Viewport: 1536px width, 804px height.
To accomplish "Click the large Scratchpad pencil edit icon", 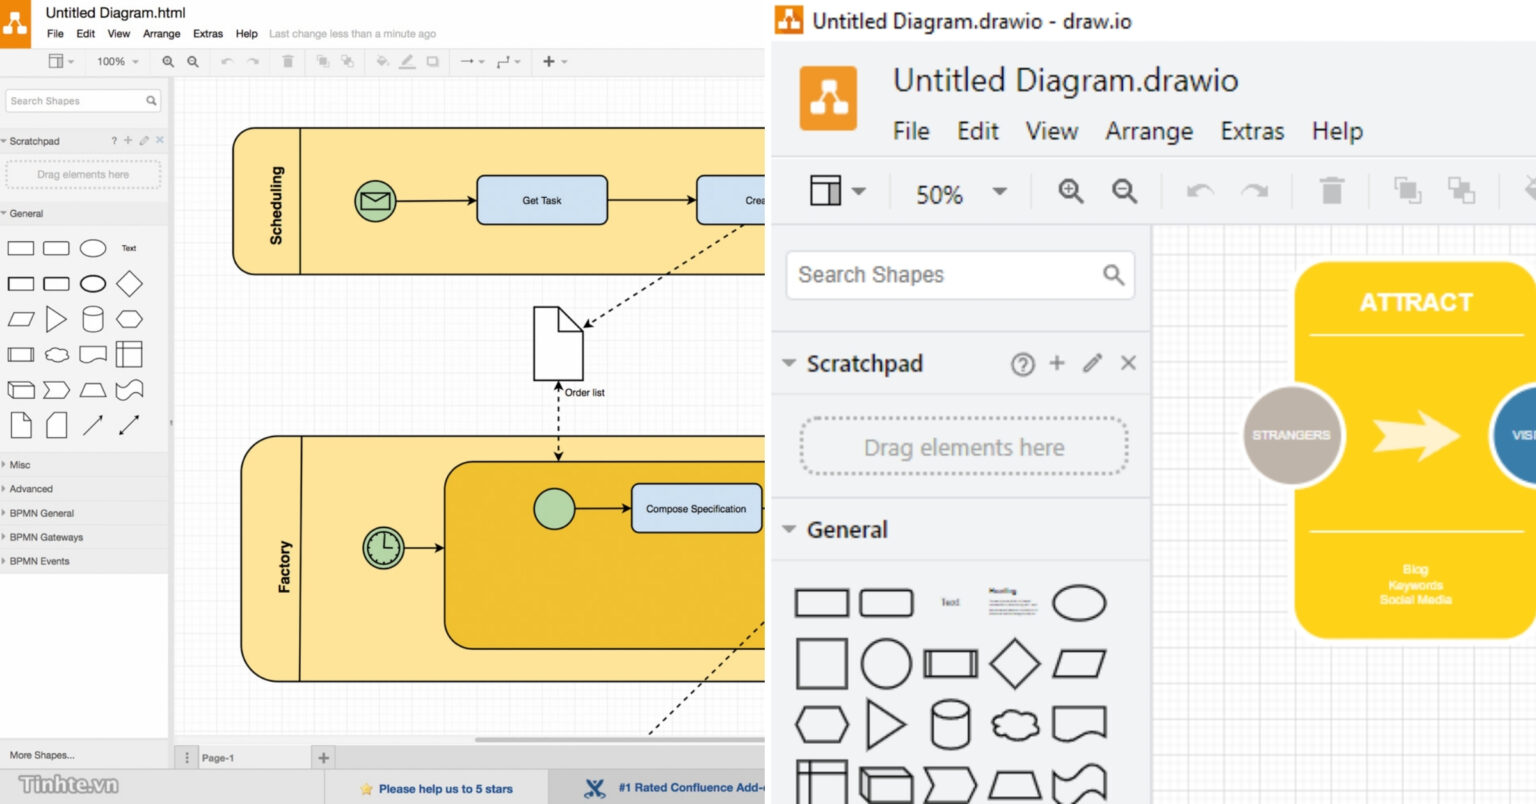I will (x=1092, y=363).
